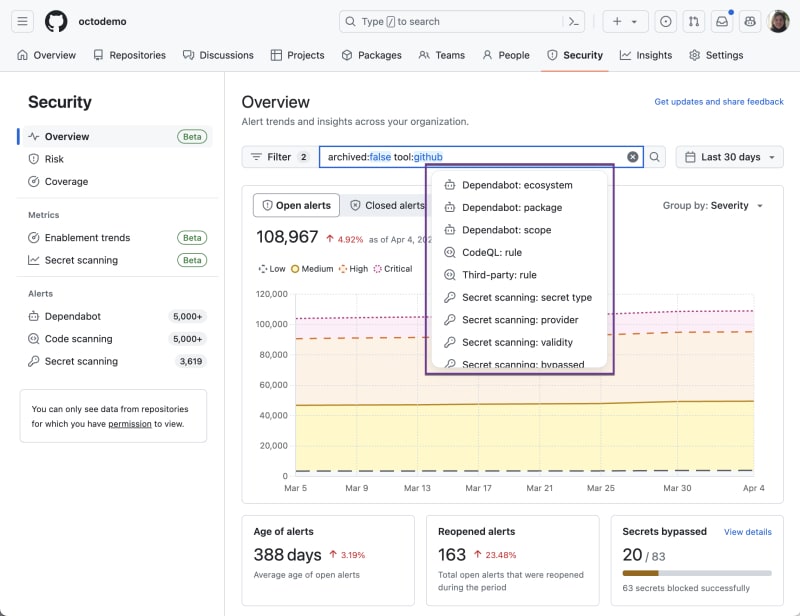Open the Group by Severity dropdown
This screenshot has width=800, height=616.
[x=713, y=205]
